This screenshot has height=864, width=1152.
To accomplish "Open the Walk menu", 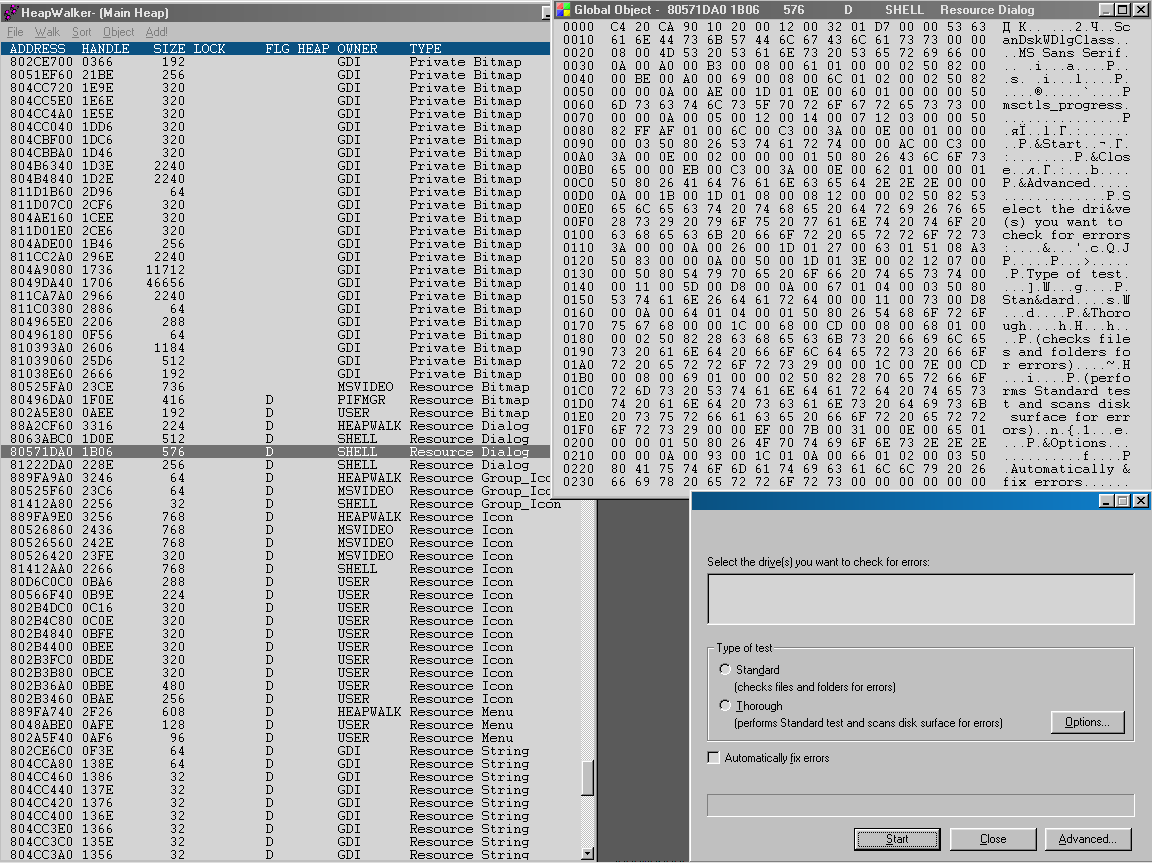I will (47, 32).
